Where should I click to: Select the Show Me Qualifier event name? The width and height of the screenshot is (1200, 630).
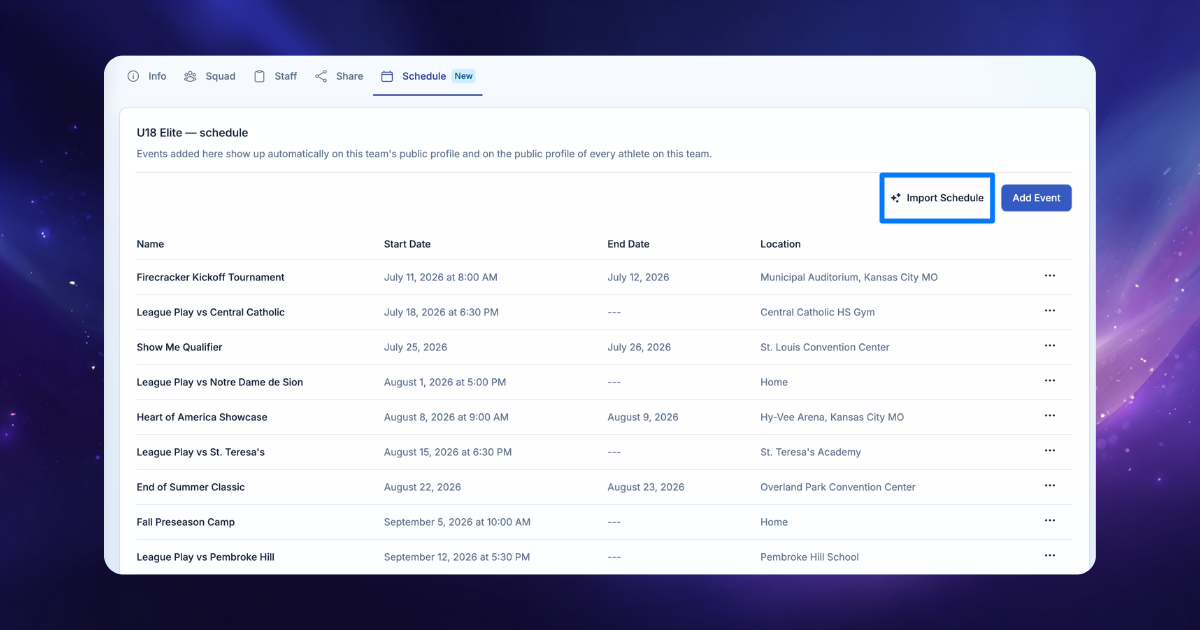point(180,347)
